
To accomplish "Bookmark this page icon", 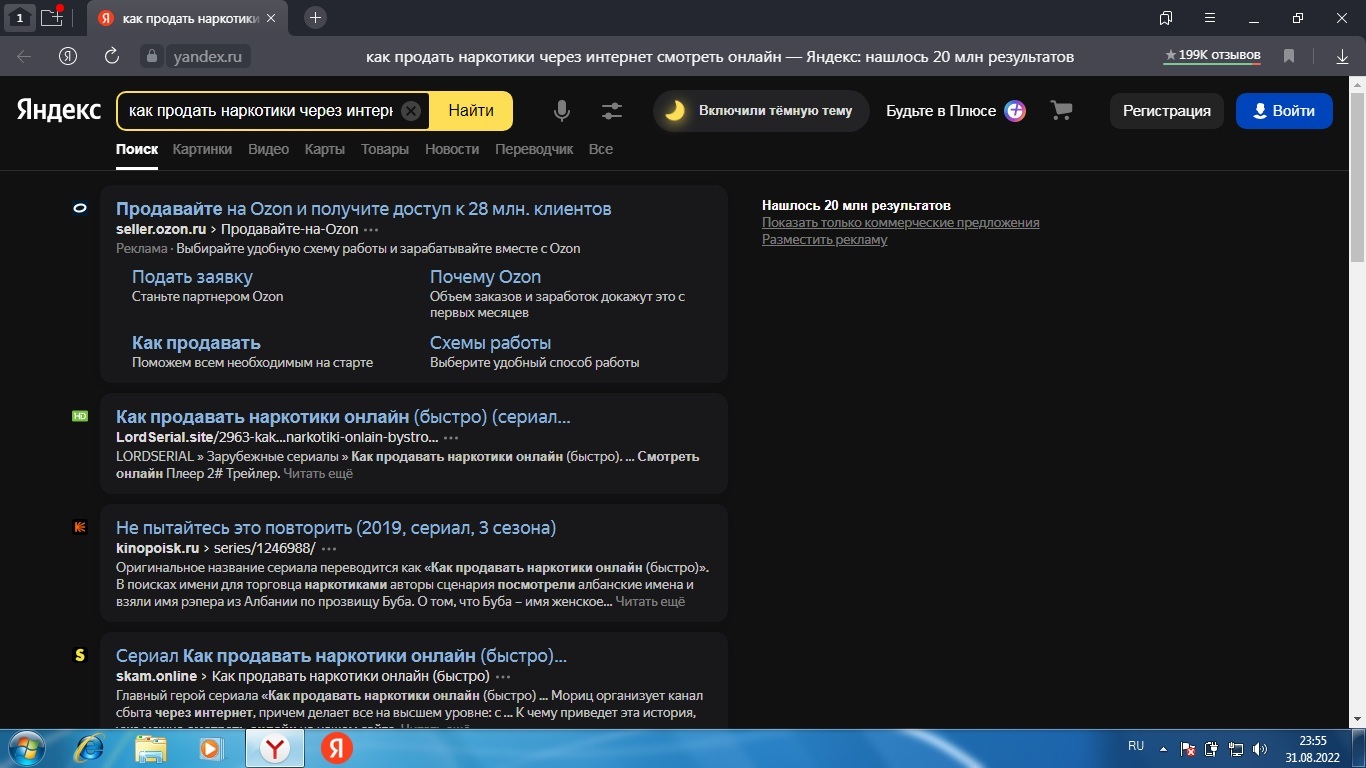I will click(1289, 57).
